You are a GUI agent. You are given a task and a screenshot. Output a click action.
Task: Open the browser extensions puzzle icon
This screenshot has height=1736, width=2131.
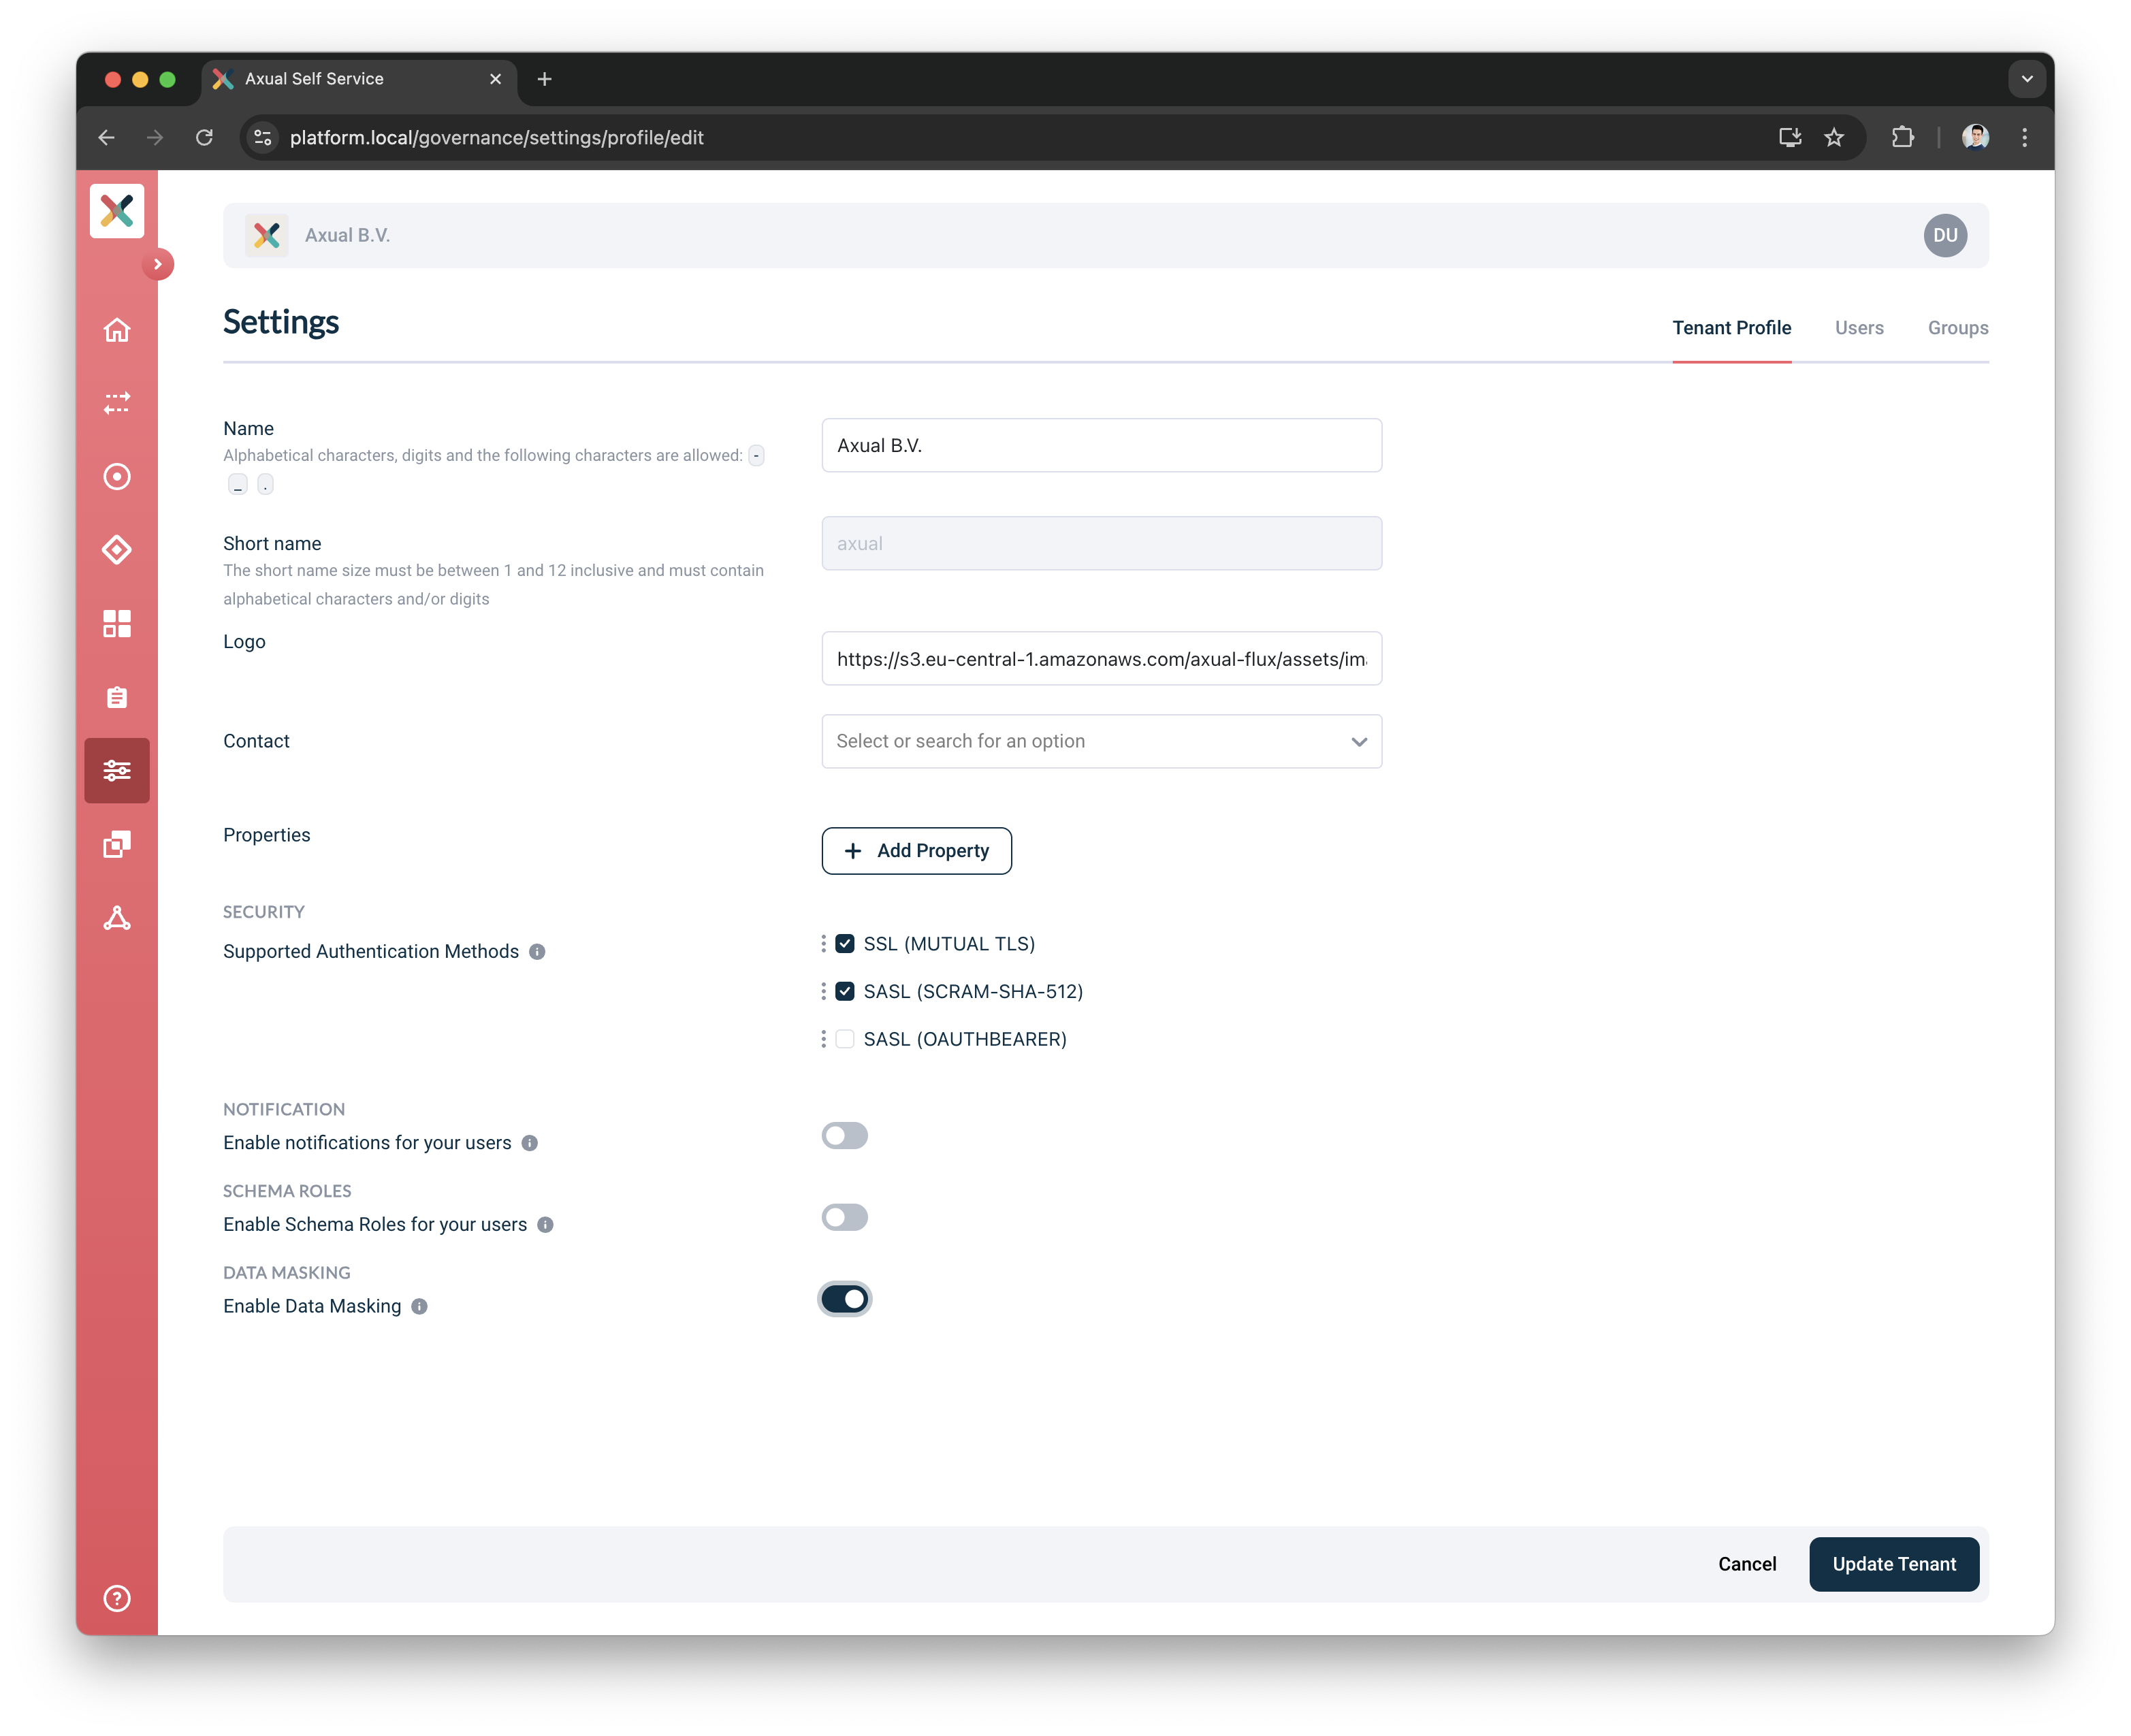tap(1902, 138)
